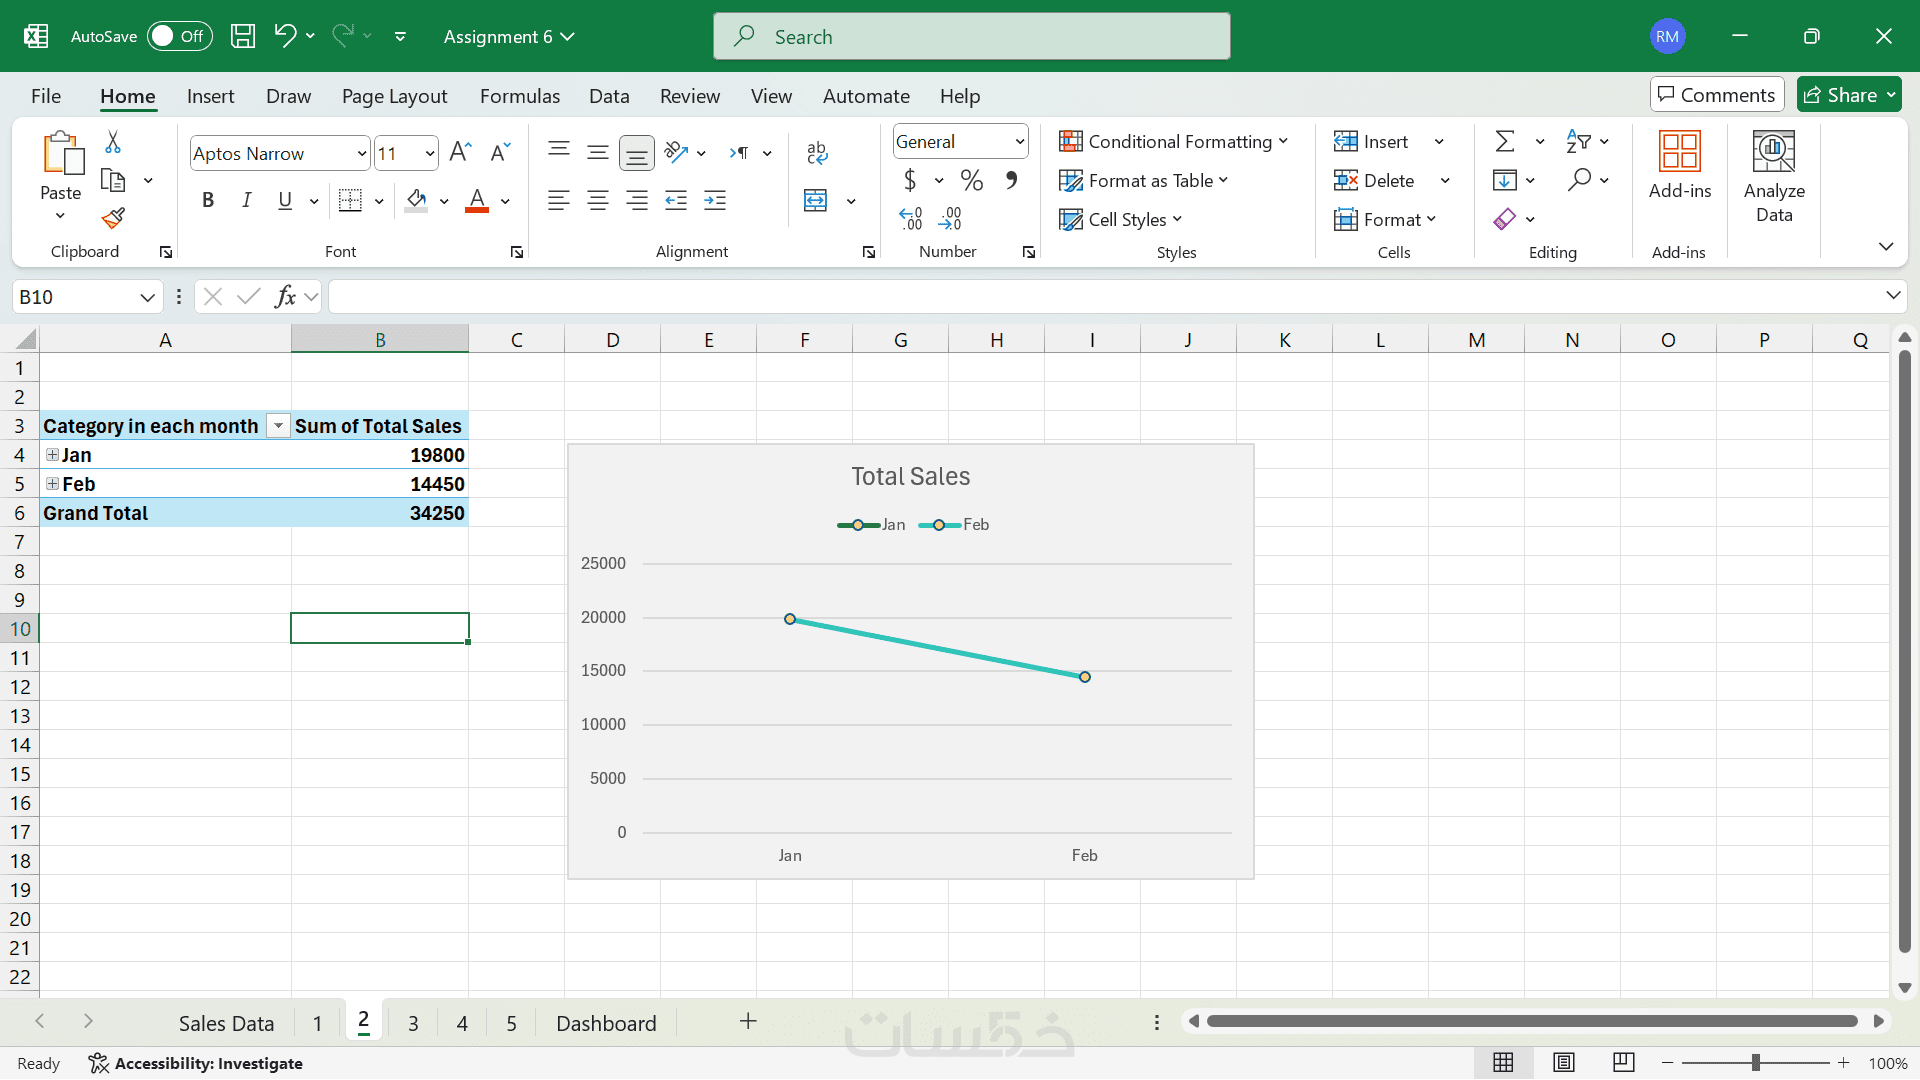Click the zoom slider handle
The width and height of the screenshot is (1920, 1080).
1755,1063
